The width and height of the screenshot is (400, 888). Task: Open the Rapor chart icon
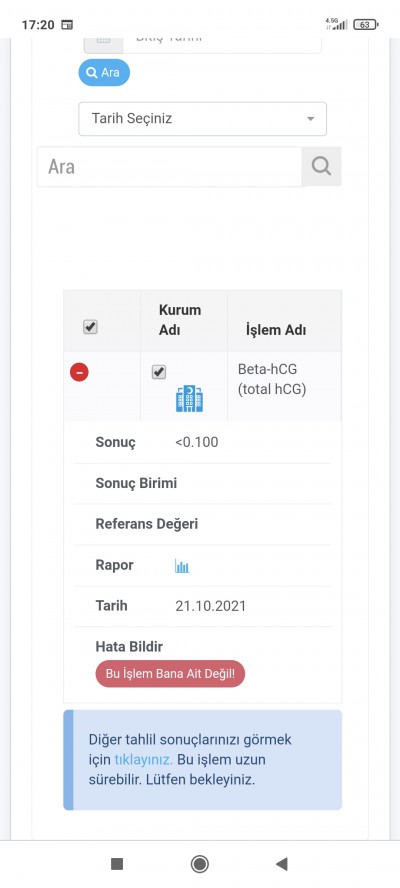coord(182,566)
